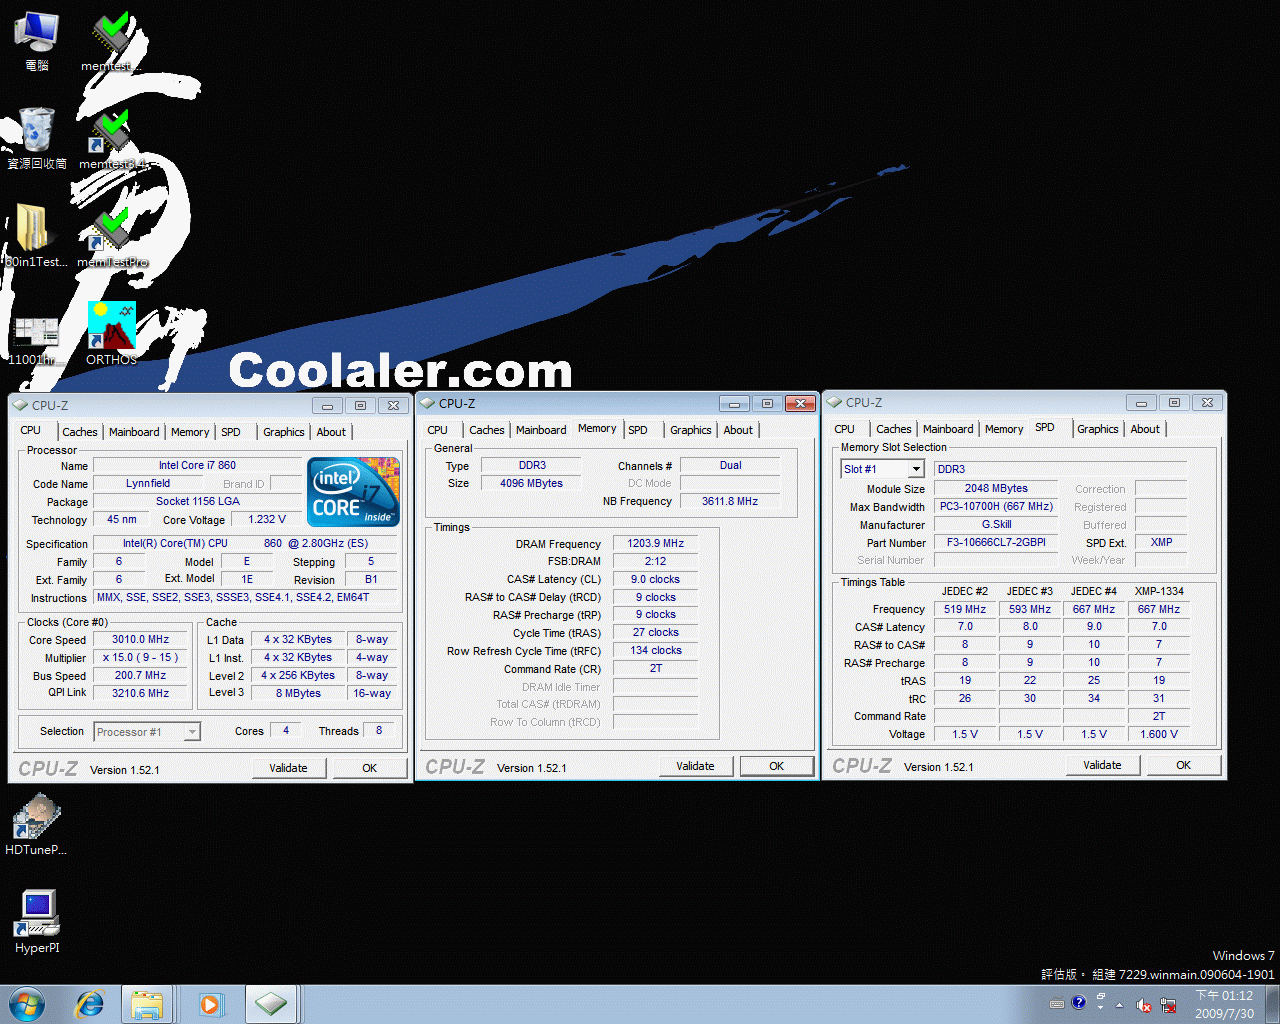Switch to Memory tab in SPD slot window
The height and width of the screenshot is (1024, 1280).
tap(1004, 429)
